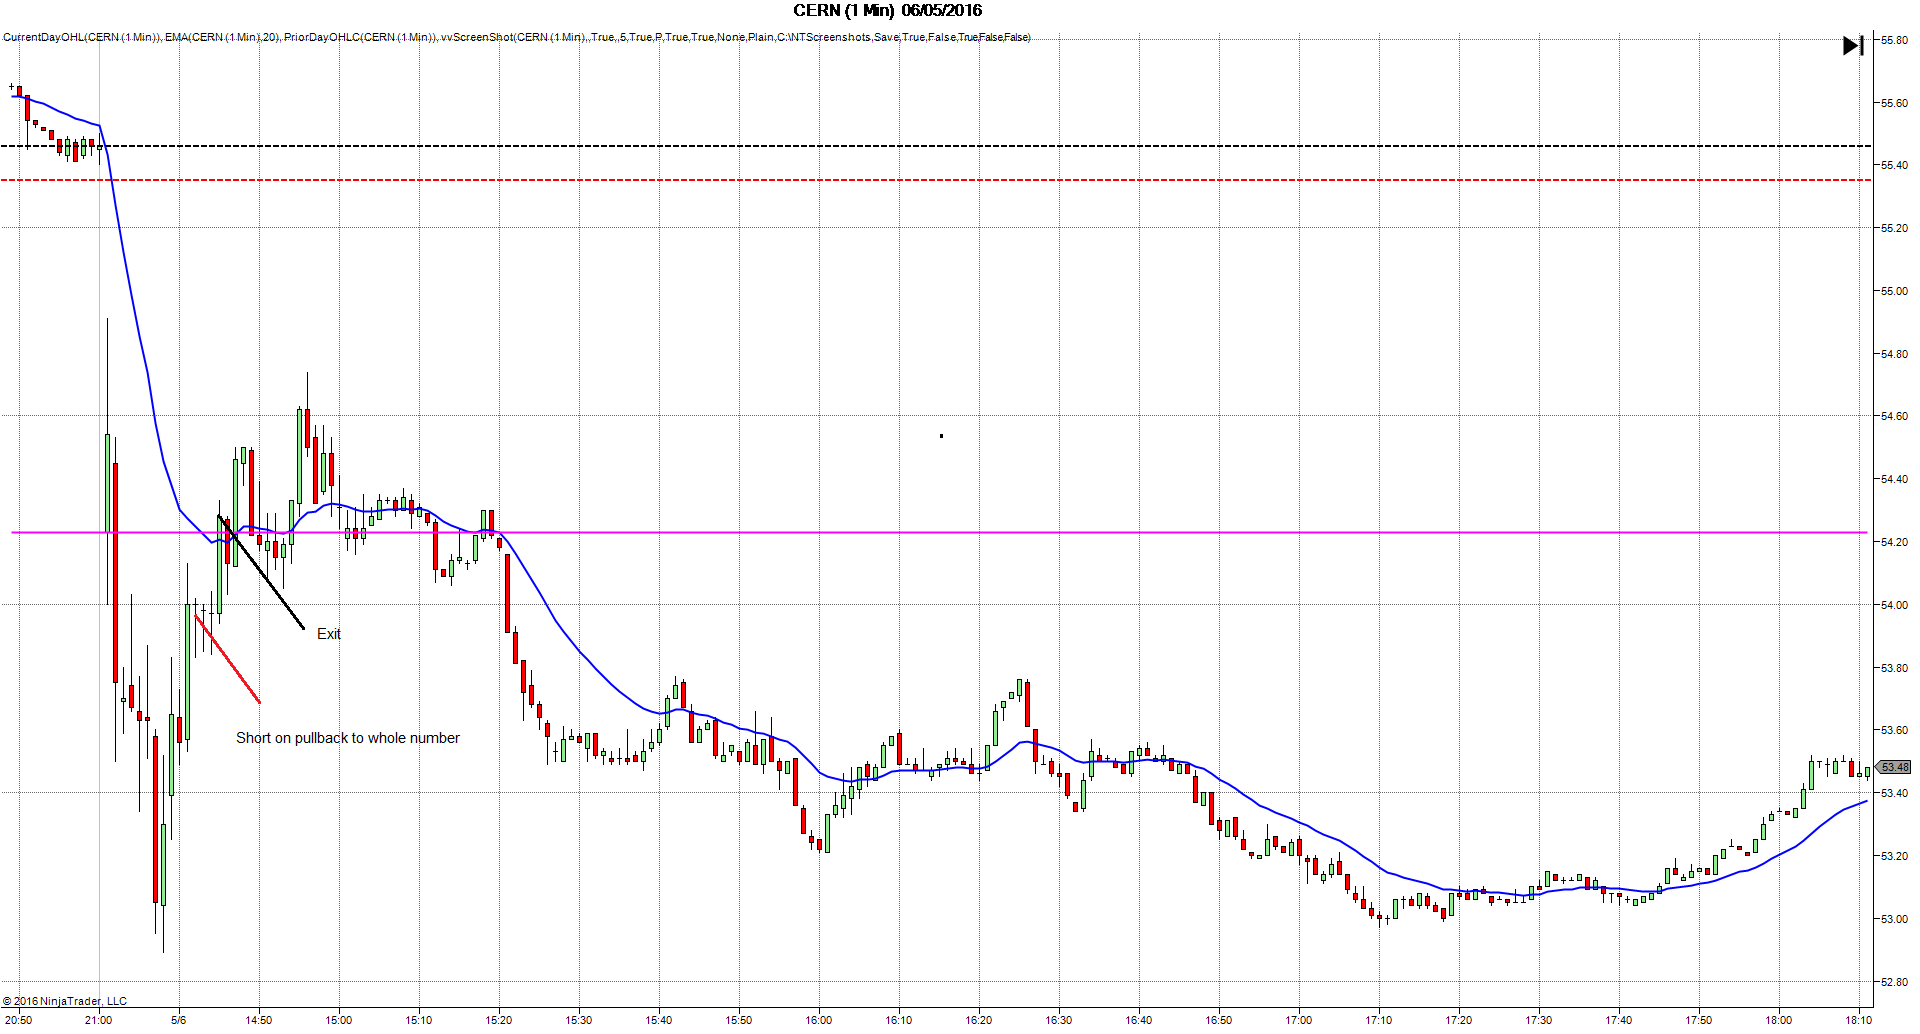This screenshot has height=1034, width=1920.
Task: Click the 16:30 time axis label
Action: (x=1058, y=1020)
